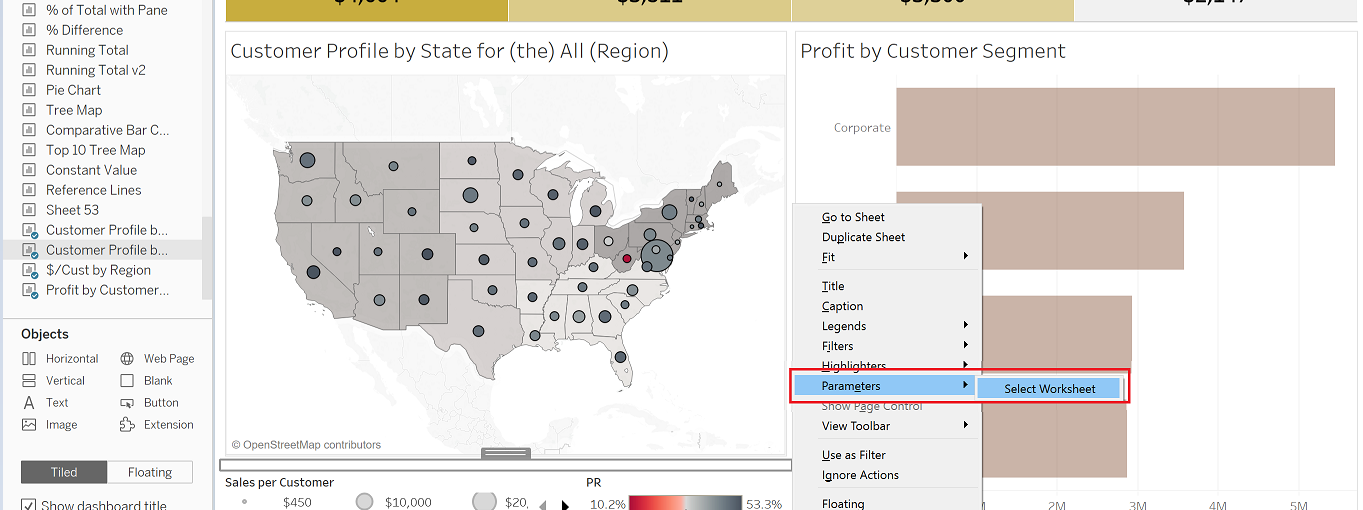Screen dimensions: 1363x510
Task: Select the Extension object icon
Action: [127, 425]
